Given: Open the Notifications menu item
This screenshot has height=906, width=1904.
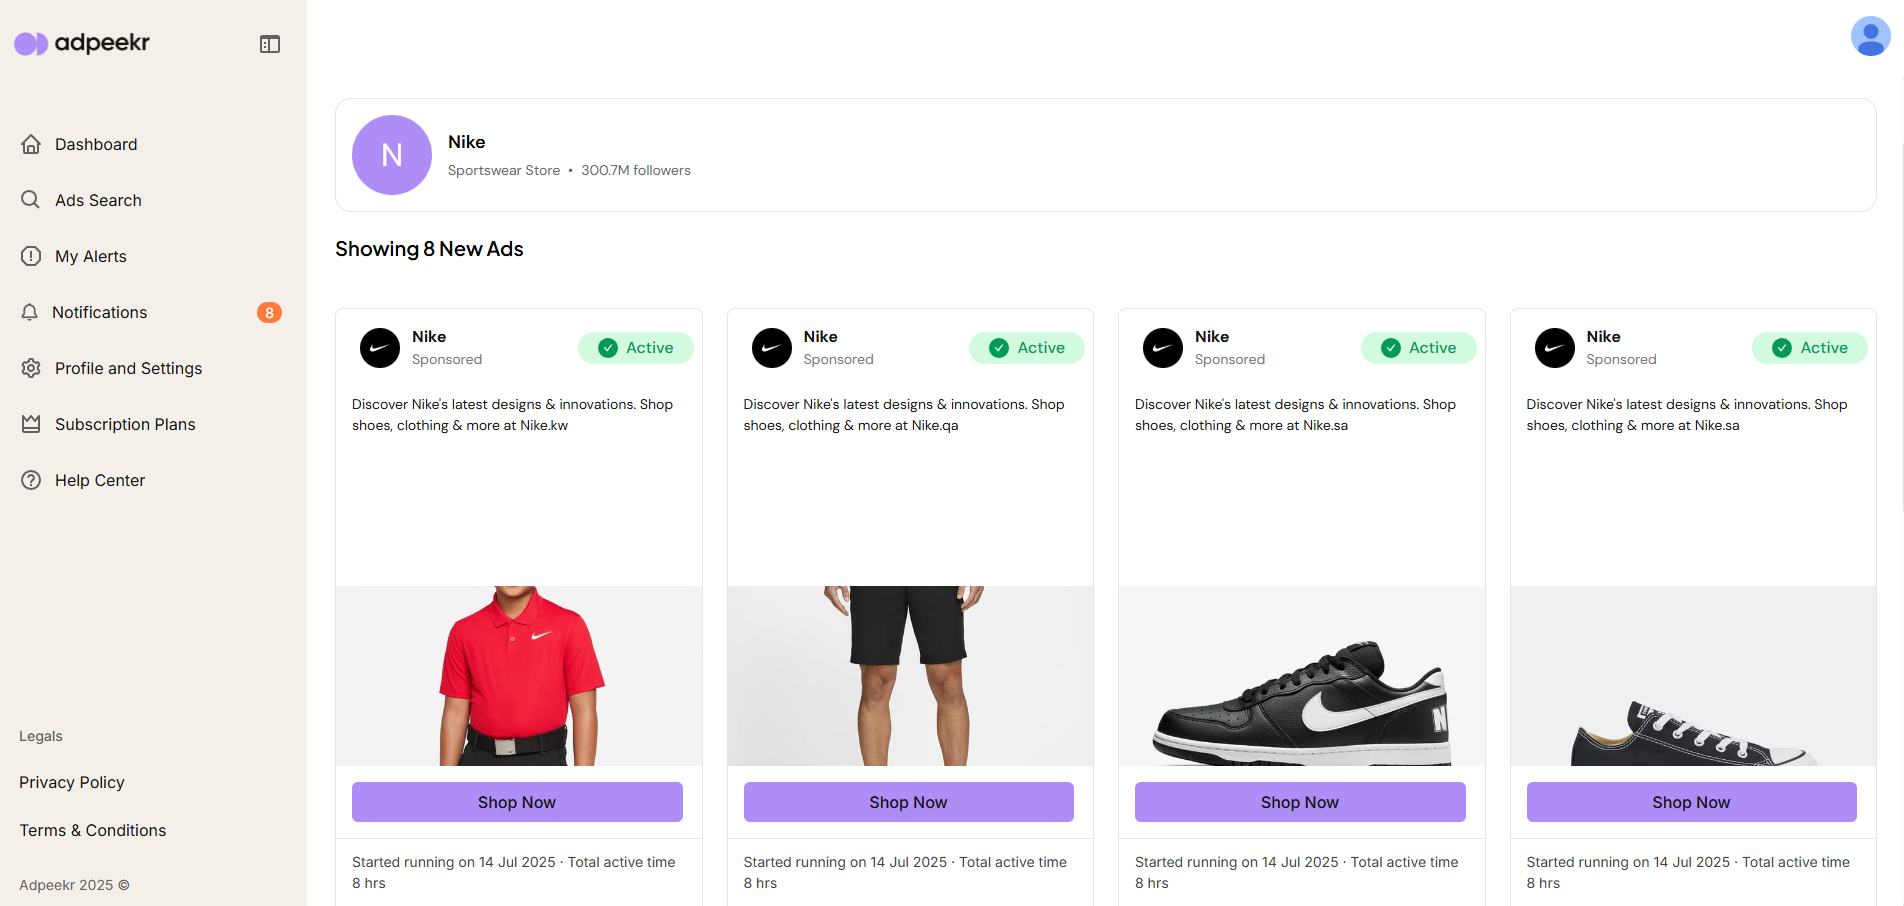Looking at the screenshot, I should coord(99,312).
